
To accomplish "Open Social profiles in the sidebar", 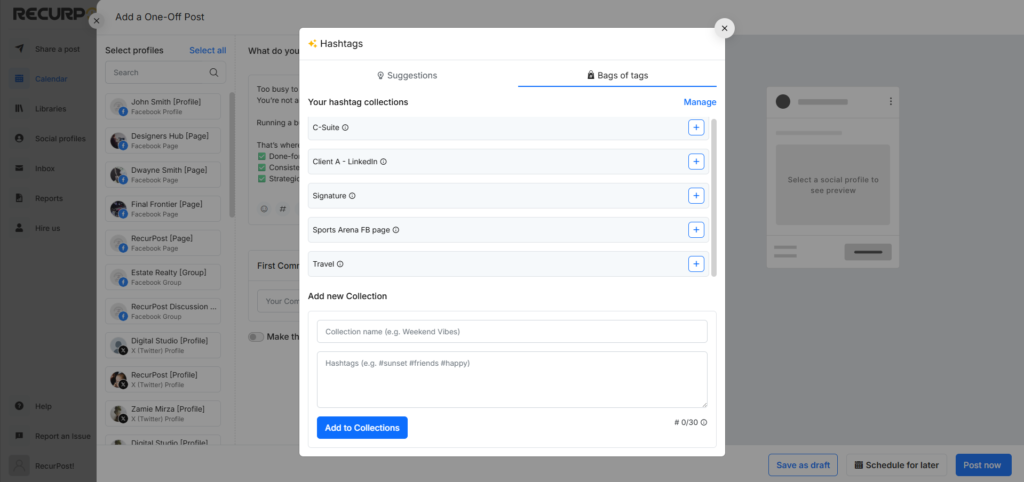I will [47, 138].
